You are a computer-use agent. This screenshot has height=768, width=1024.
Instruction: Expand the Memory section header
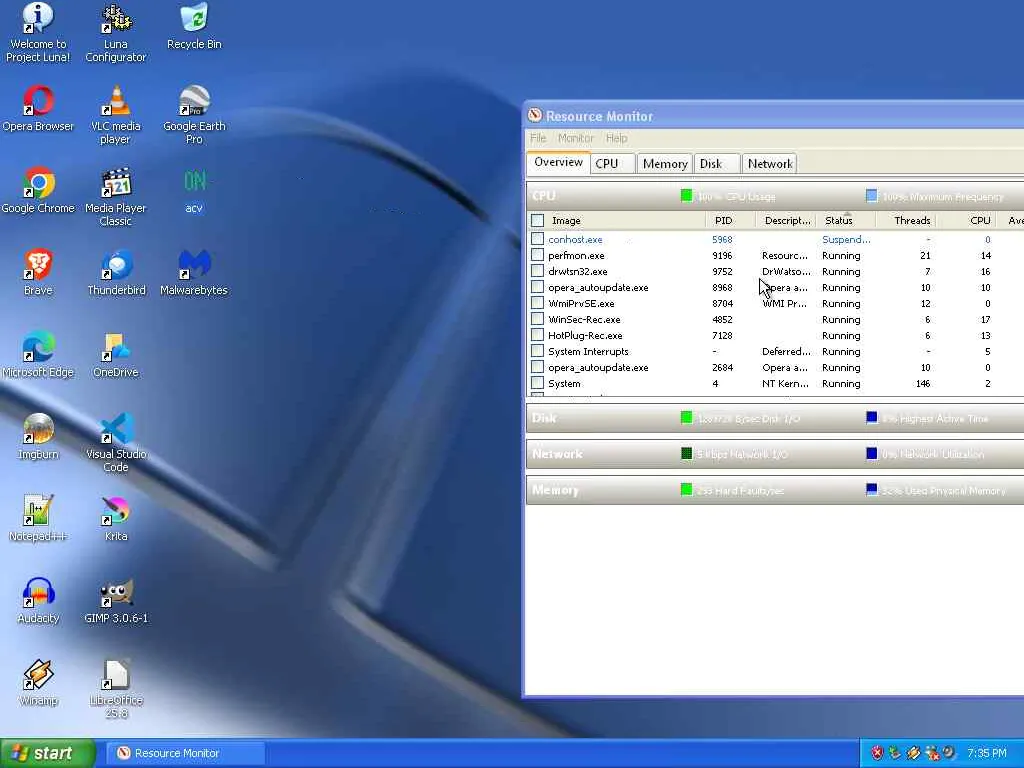[775, 490]
